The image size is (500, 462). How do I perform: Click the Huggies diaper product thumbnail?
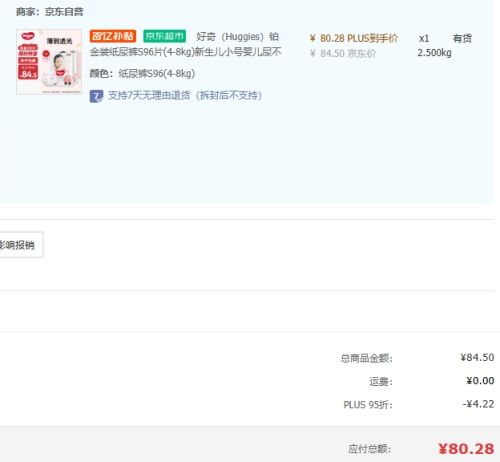(x=49, y=62)
